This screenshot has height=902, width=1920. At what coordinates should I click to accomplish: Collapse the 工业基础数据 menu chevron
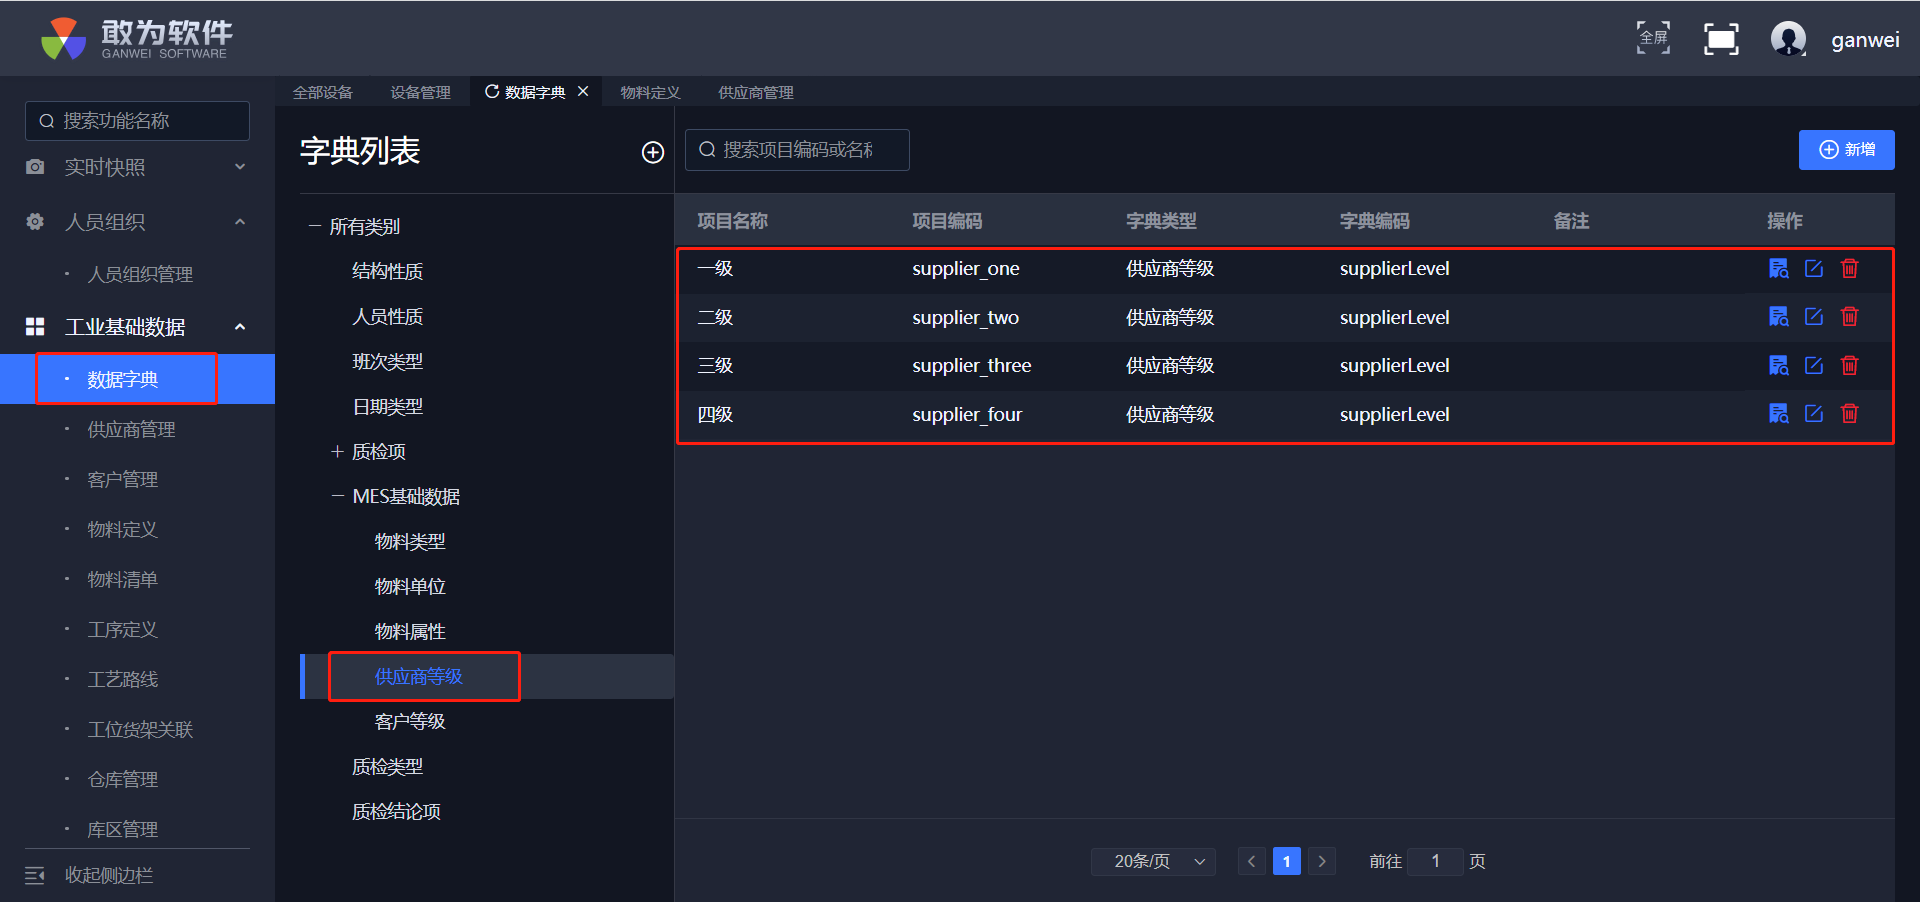[240, 327]
